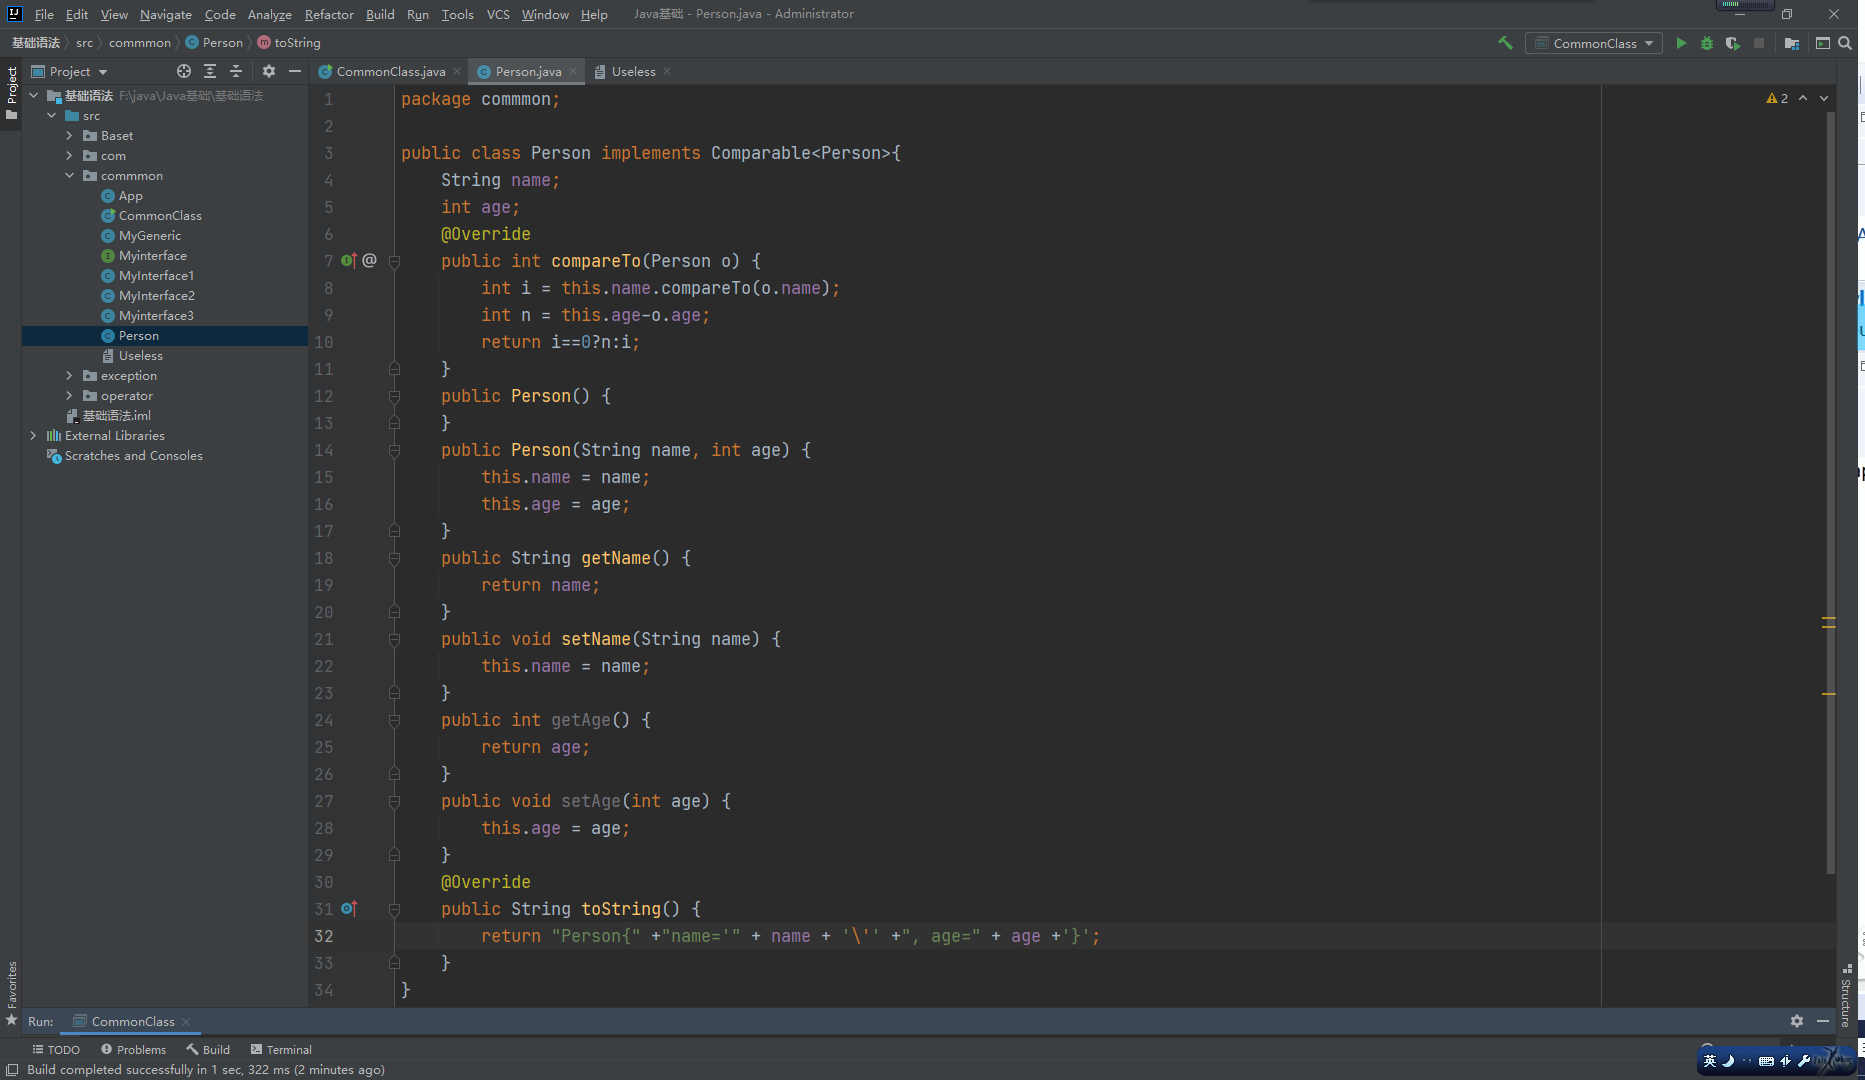Viewport: 1865px width, 1080px height.
Task: Fold the toString method at line 31
Action: click(x=394, y=909)
